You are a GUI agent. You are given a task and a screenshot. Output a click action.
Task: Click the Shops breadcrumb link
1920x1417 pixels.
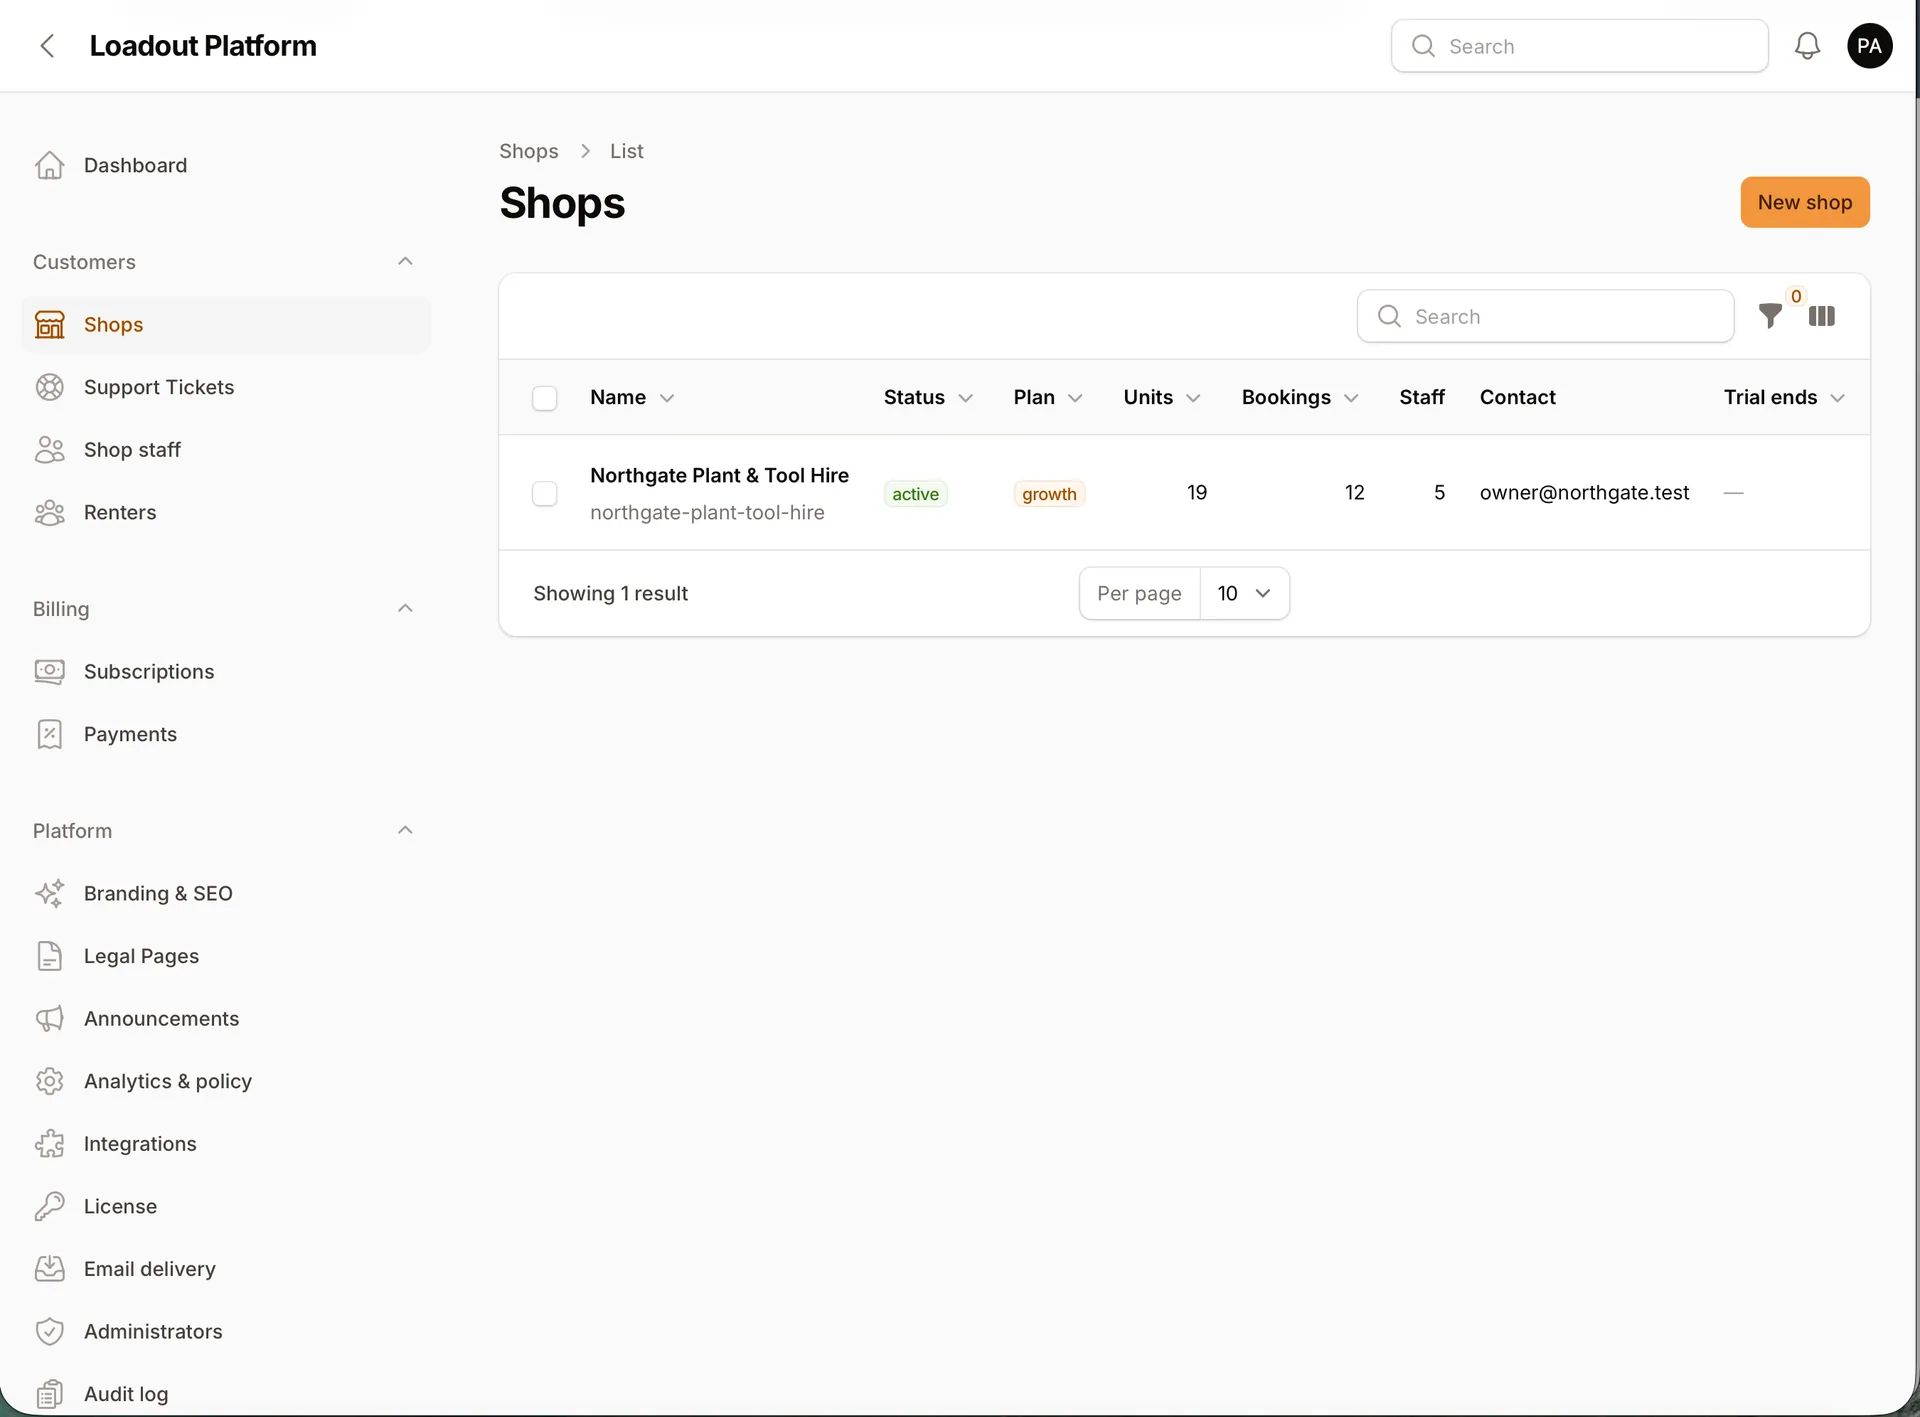[529, 151]
